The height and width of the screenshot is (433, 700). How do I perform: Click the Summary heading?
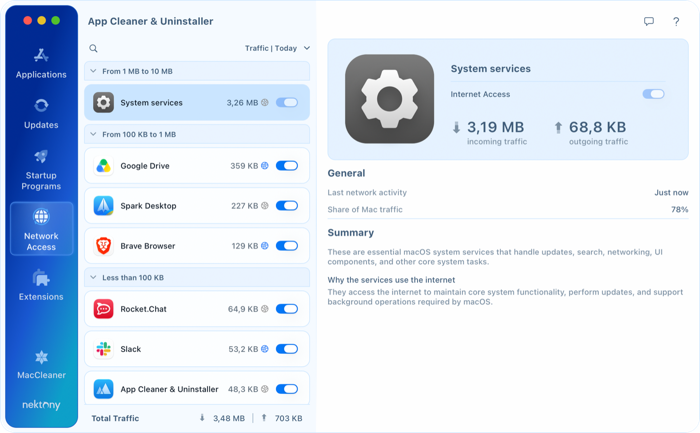click(x=350, y=233)
